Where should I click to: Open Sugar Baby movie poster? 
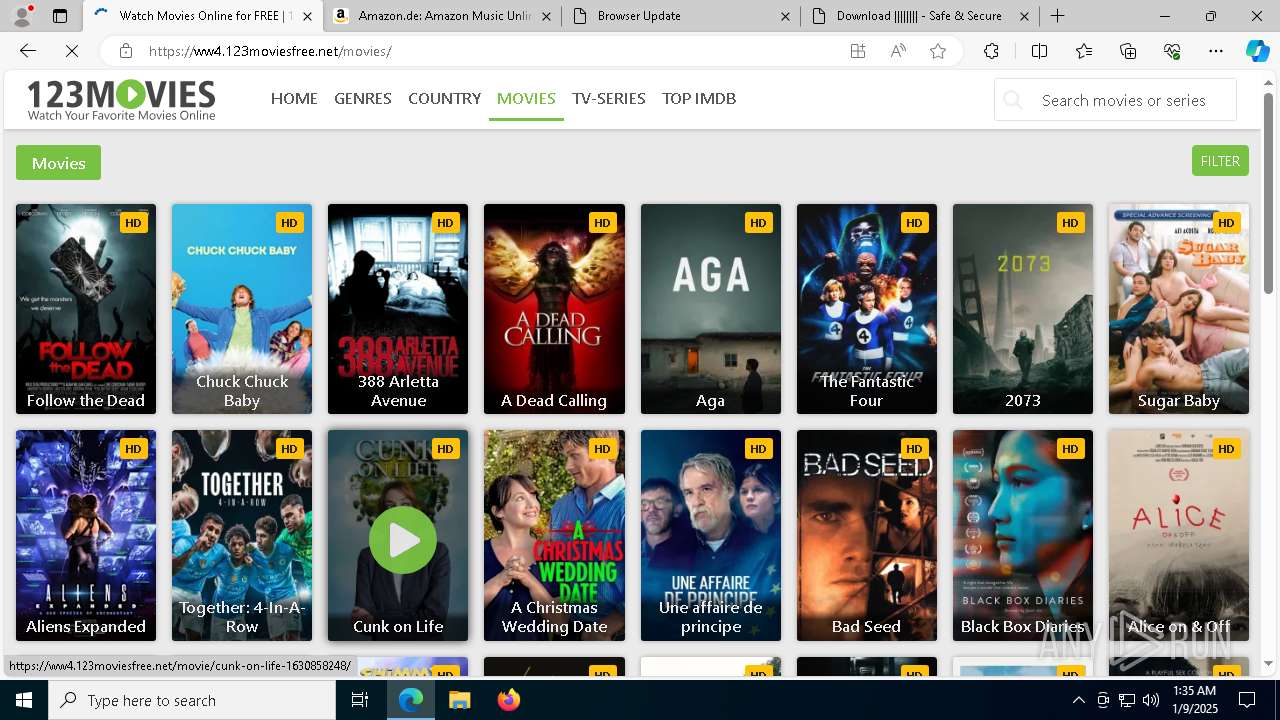(1179, 309)
